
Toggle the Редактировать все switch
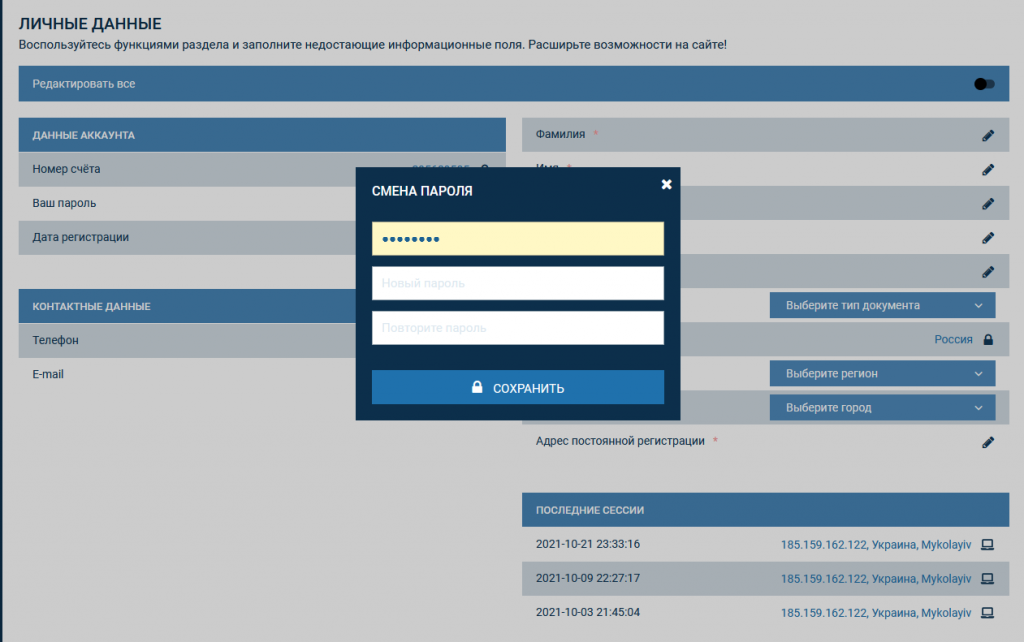coord(984,84)
